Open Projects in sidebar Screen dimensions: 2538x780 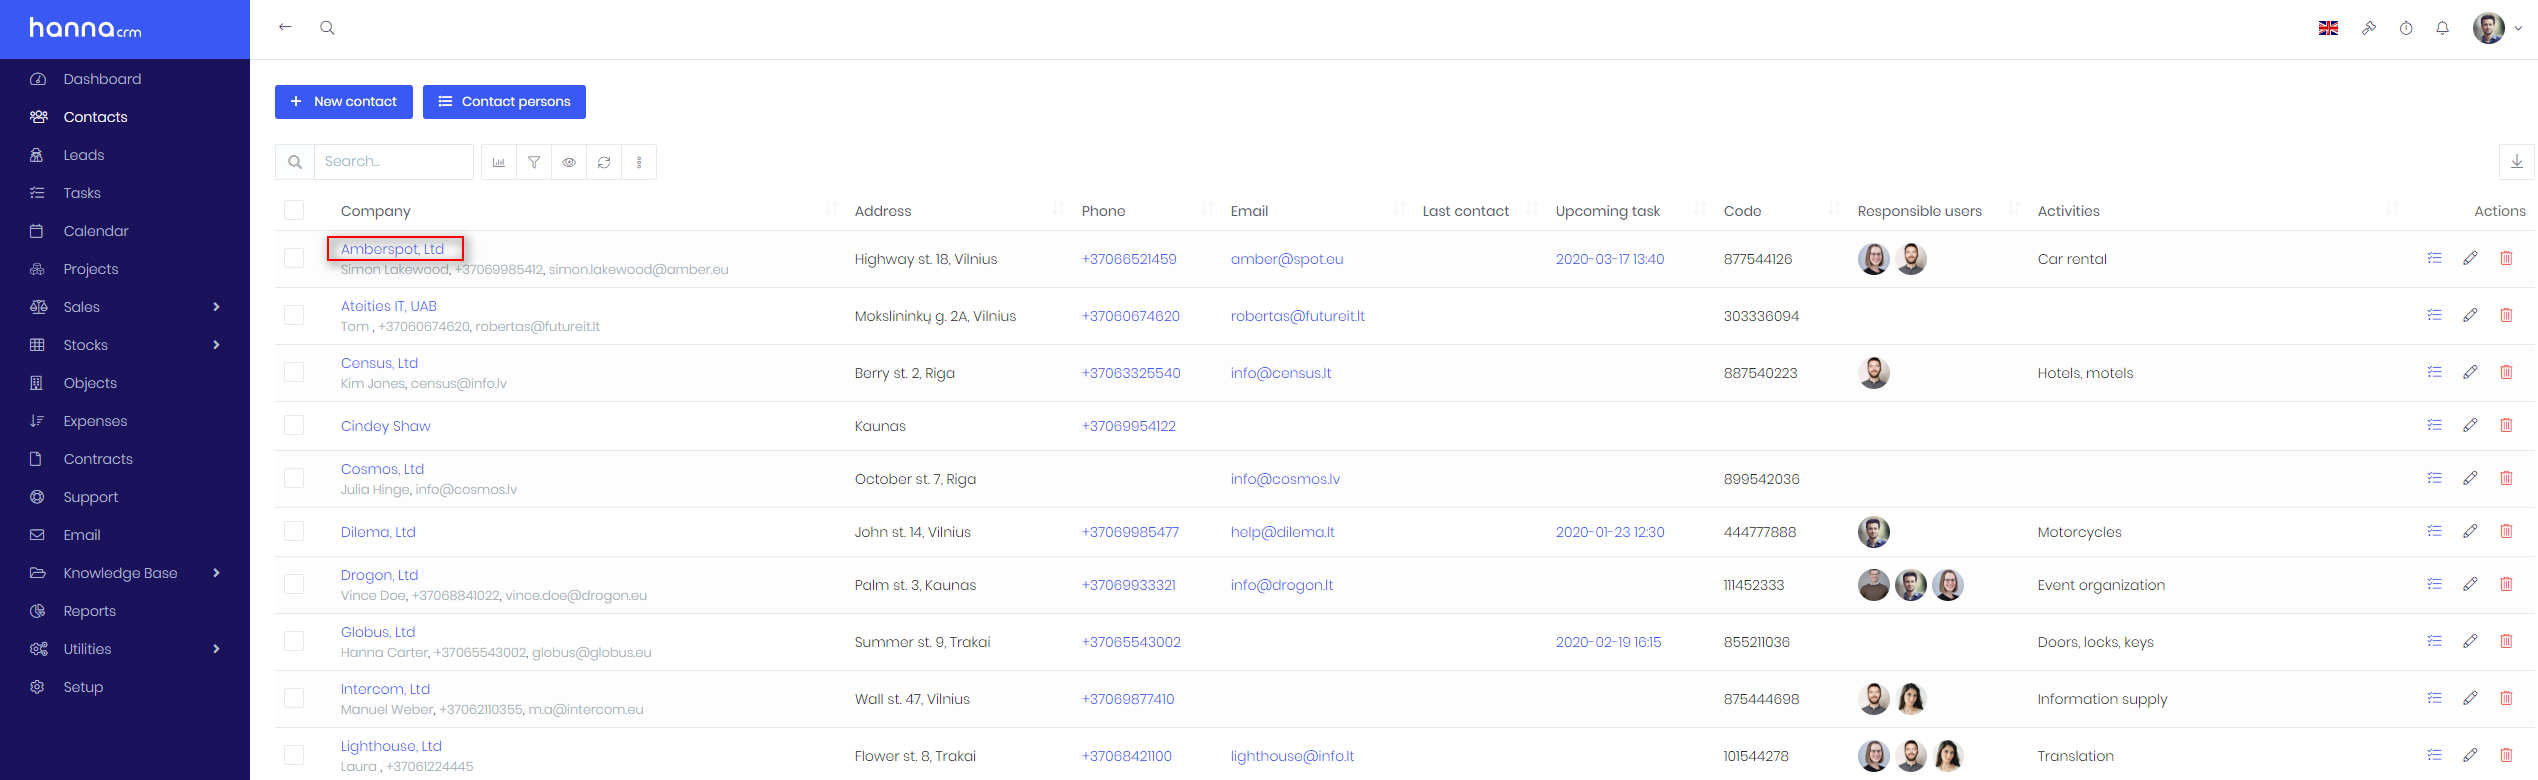[91, 269]
